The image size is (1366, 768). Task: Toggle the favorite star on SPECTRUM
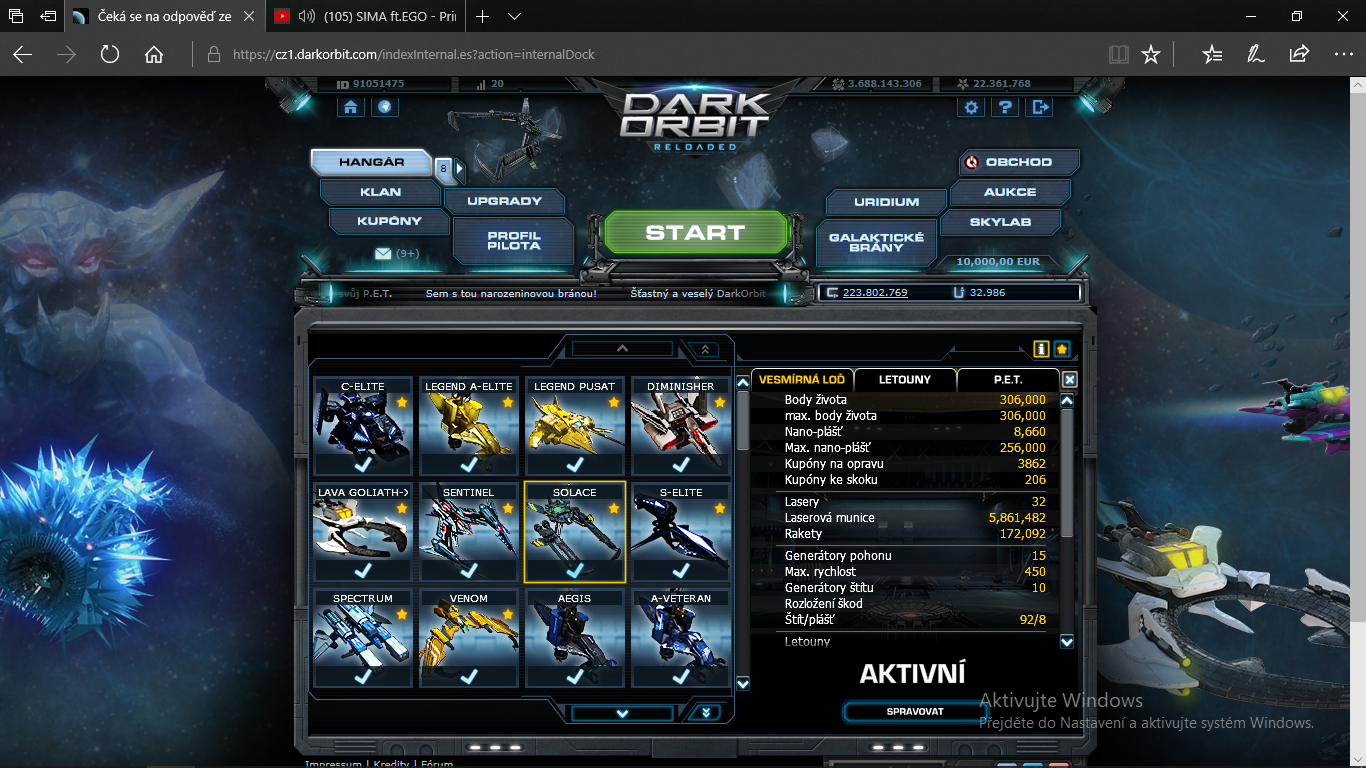pos(401,614)
